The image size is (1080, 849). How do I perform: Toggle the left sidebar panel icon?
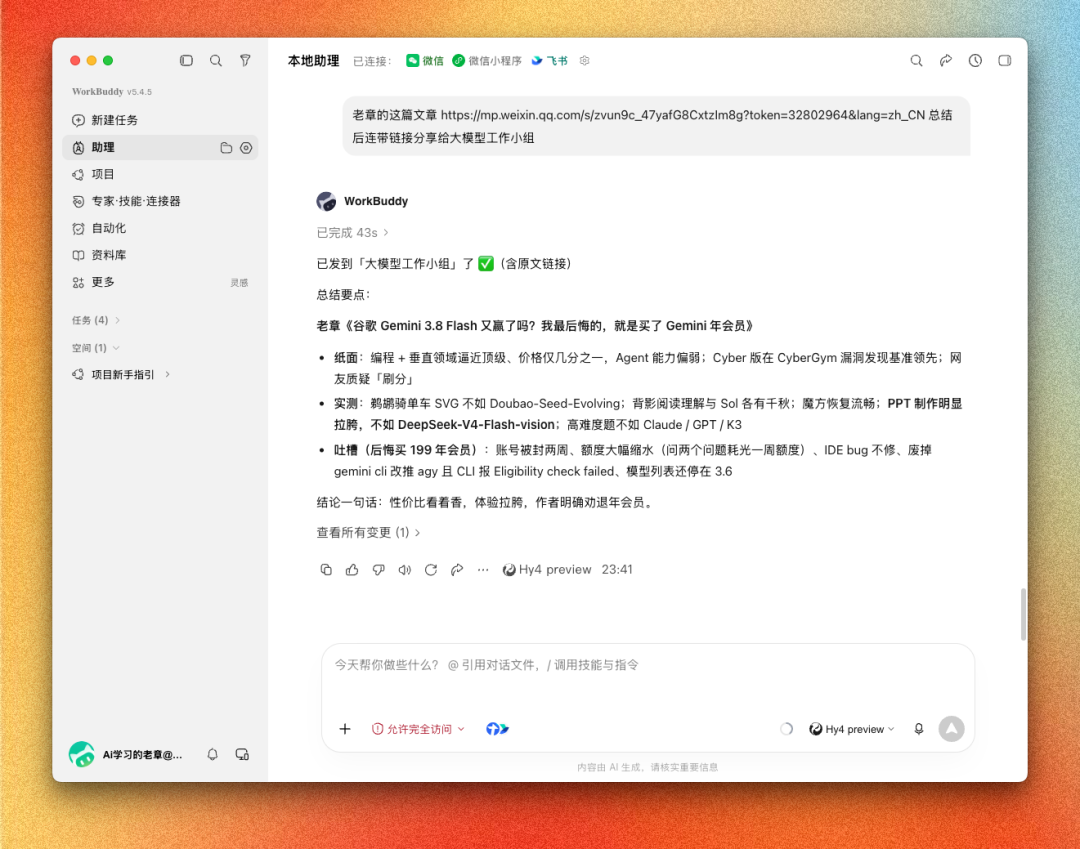click(x=186, y=61)
